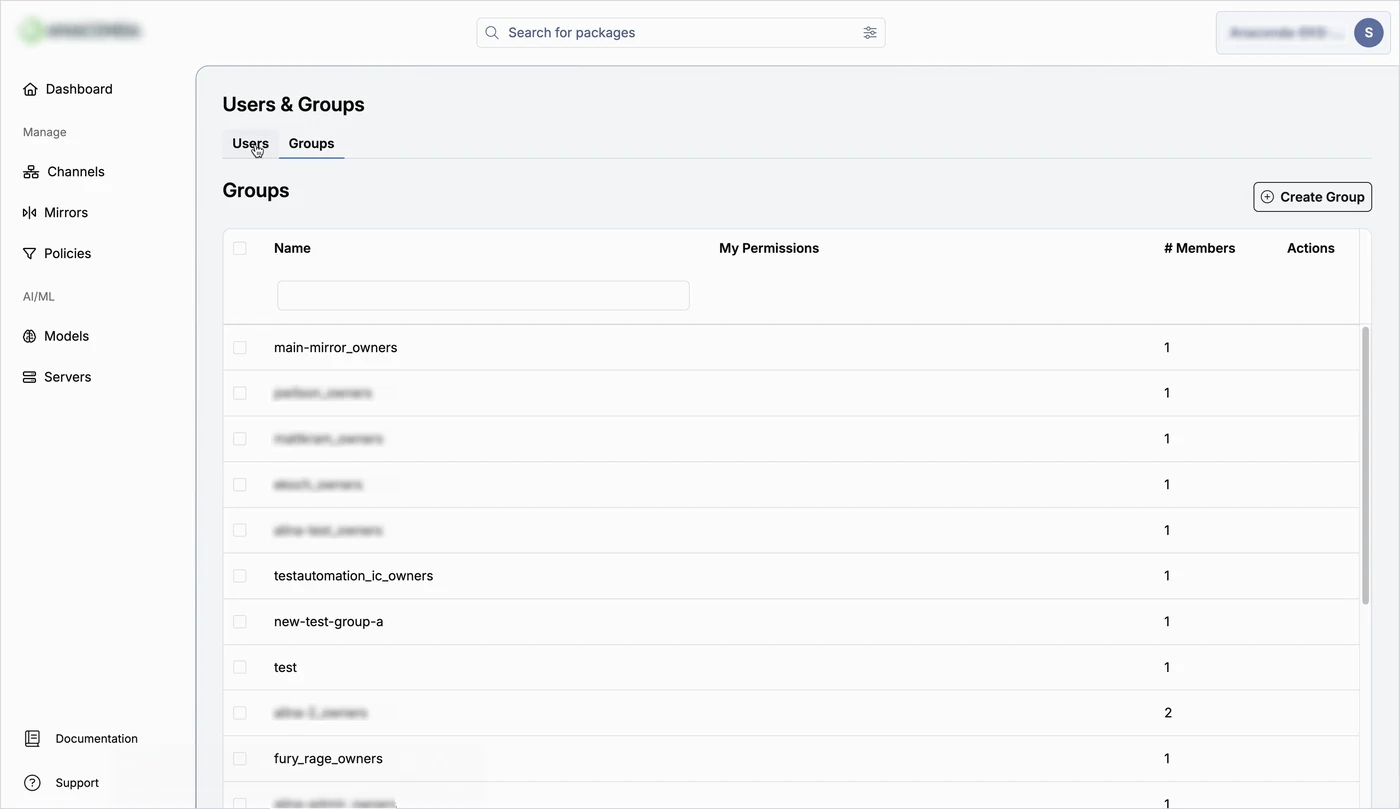Viewport: 1400px width, 809px height.
Task: Open the fury_rage_owners group
Action: pyautogui.click(x=329, y=759)
